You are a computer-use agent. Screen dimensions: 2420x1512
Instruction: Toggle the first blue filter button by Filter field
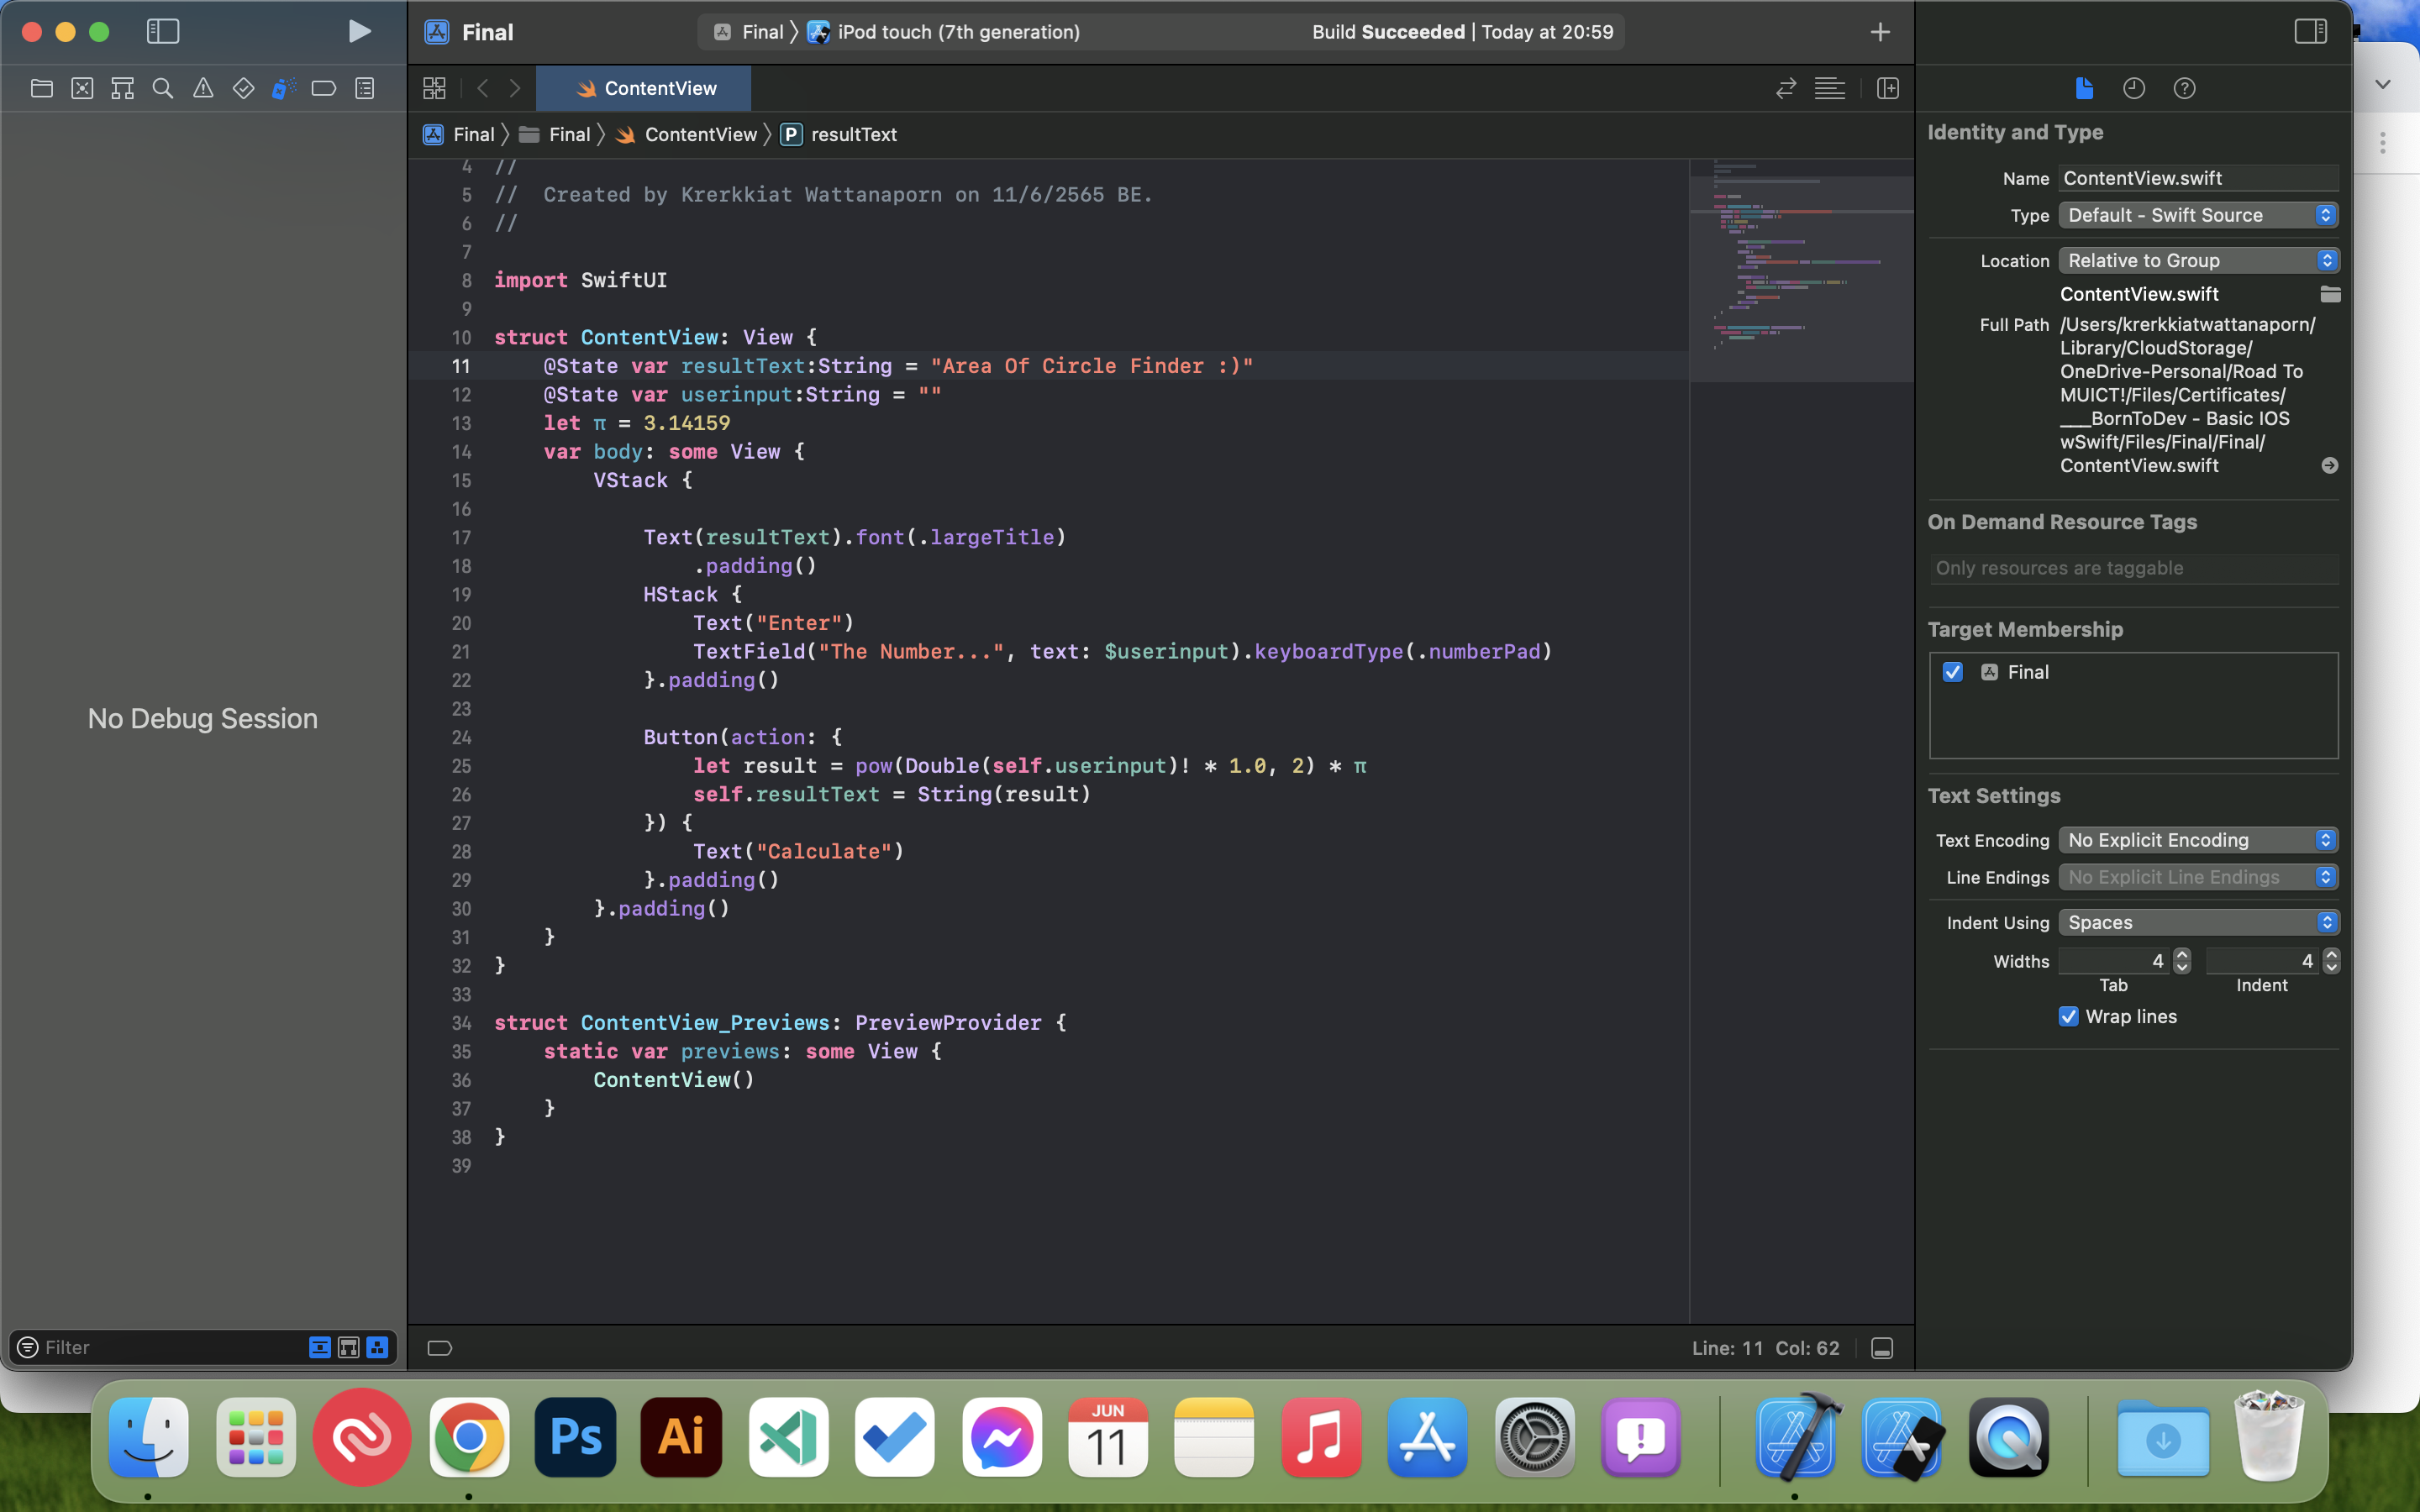[x=320, y=1347]
